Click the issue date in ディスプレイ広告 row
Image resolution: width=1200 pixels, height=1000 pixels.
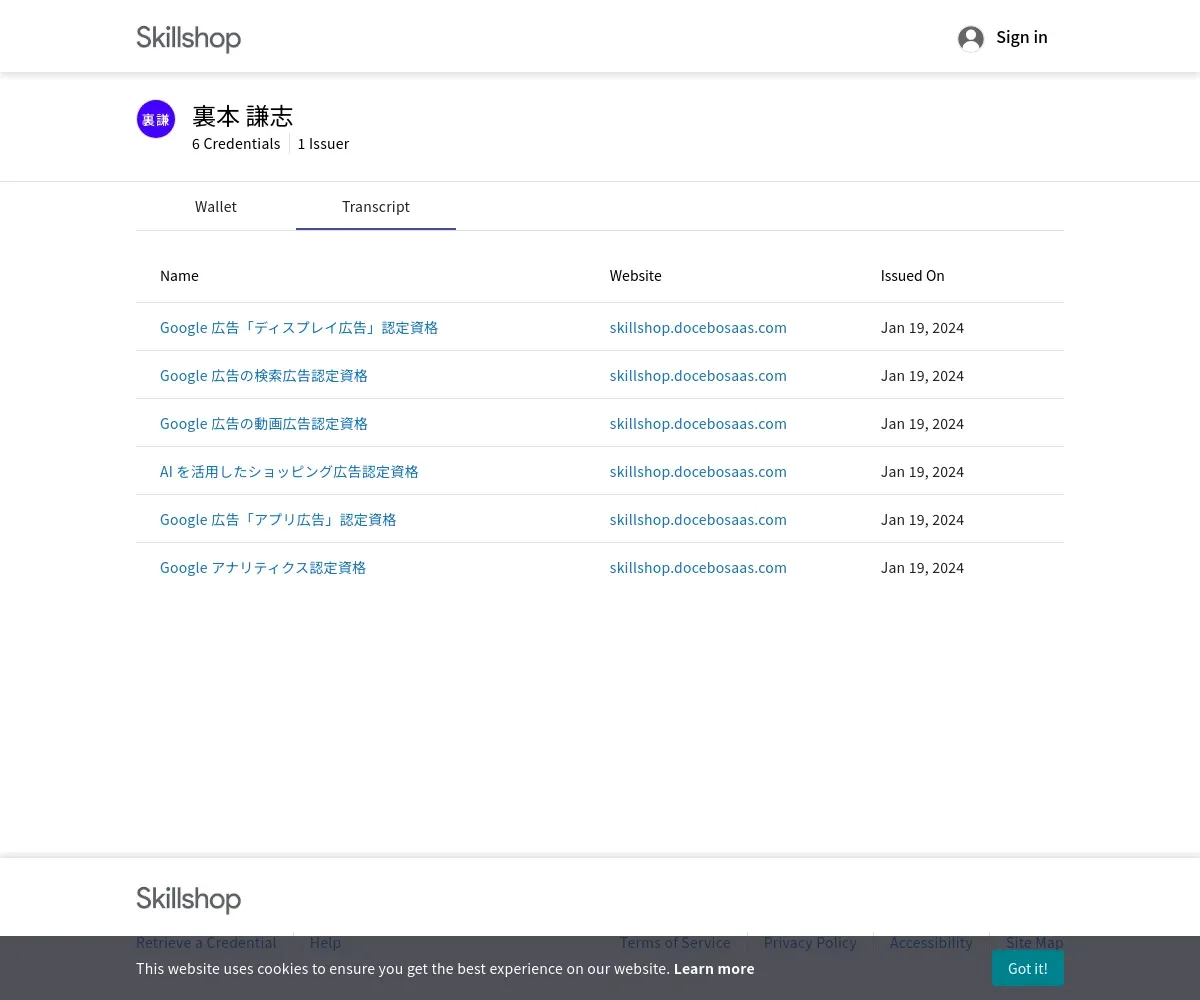click(922, 328)
